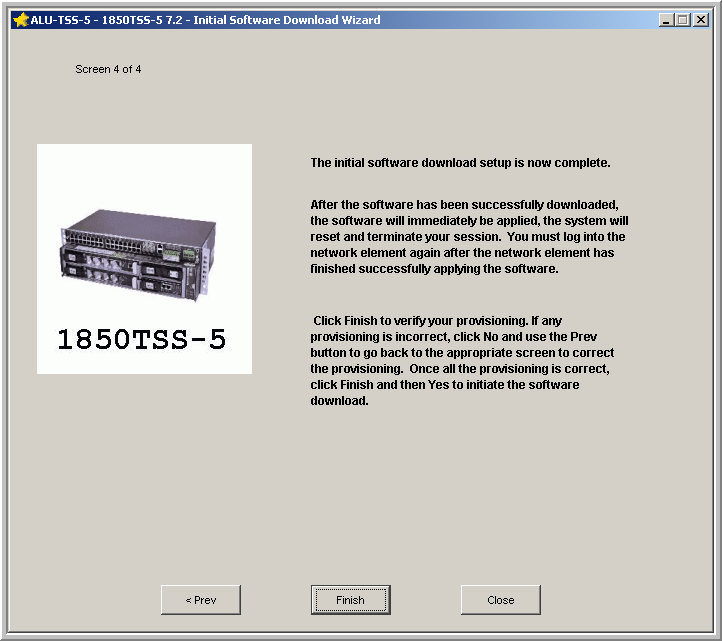The height and width of the screenshot is (641, 722).
Task: Click the window title bar text
Action: (x=205, y=20)
